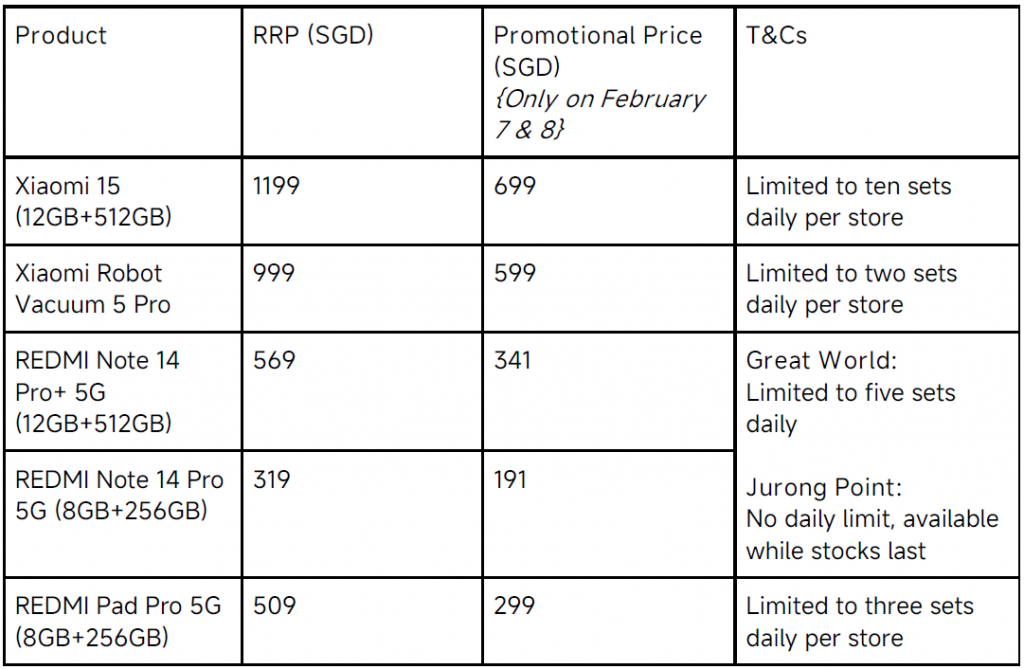Select Limited to two sets daily text
The height and width of the screenshot is (669, 1024).
[x=852, y=289]
